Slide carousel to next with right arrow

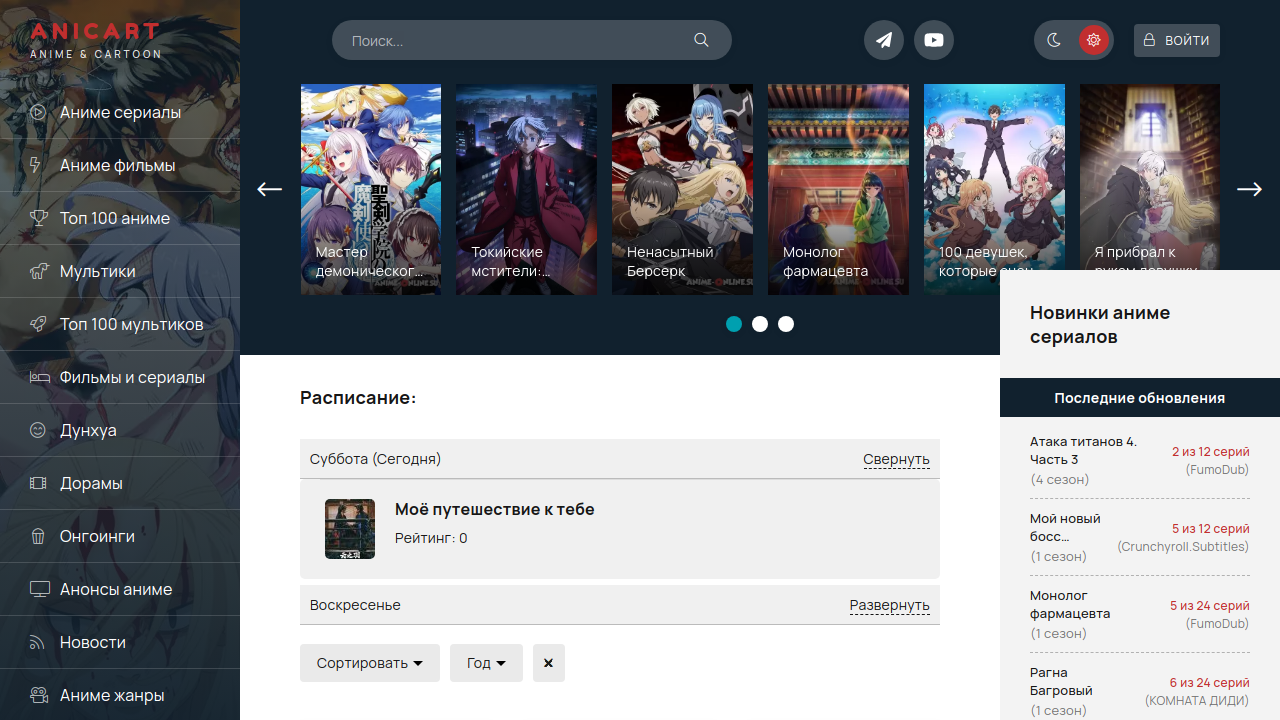pyautogui.click(x=1249, y=189)
